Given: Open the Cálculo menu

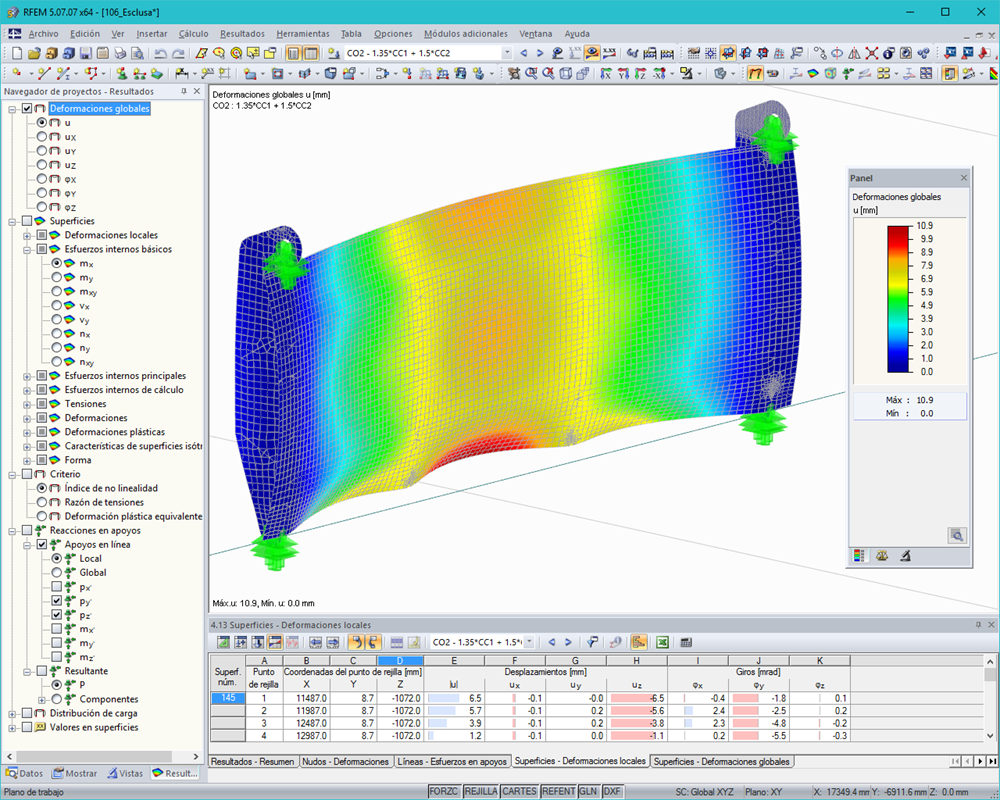Looking at the screenshot, I should click(193, 34).
